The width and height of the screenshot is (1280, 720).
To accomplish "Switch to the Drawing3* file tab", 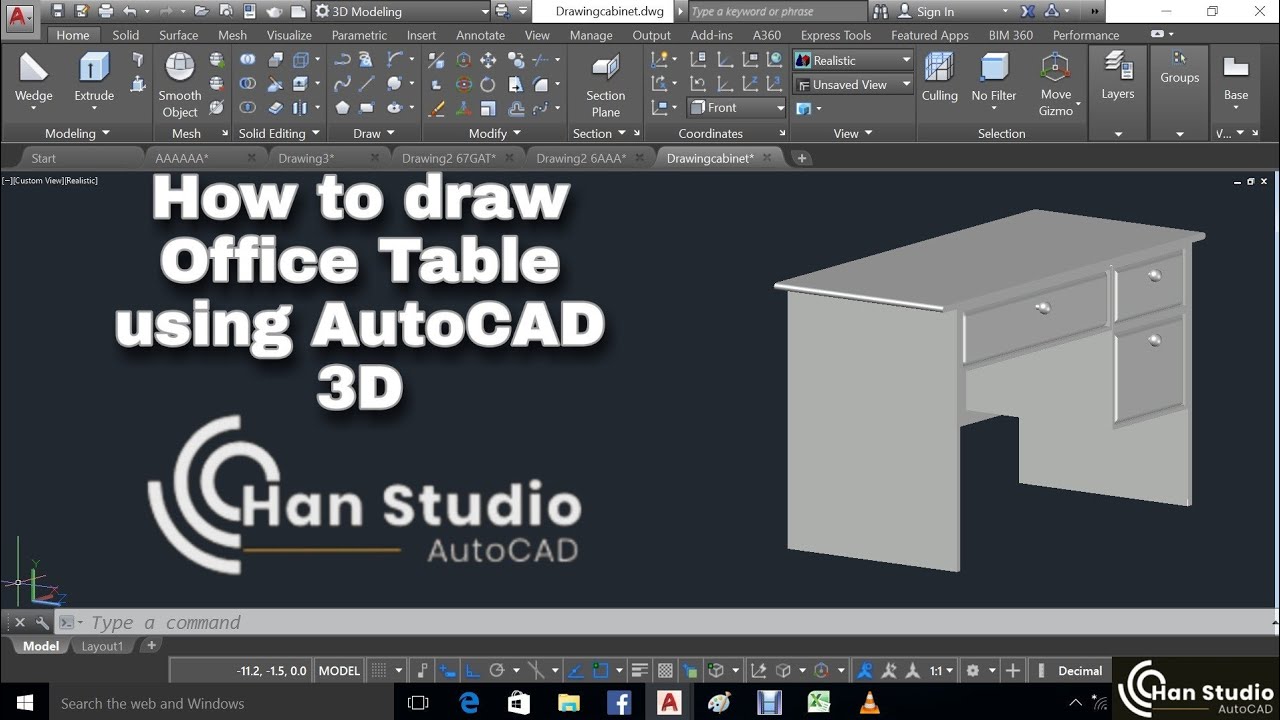I will [306, 158].
